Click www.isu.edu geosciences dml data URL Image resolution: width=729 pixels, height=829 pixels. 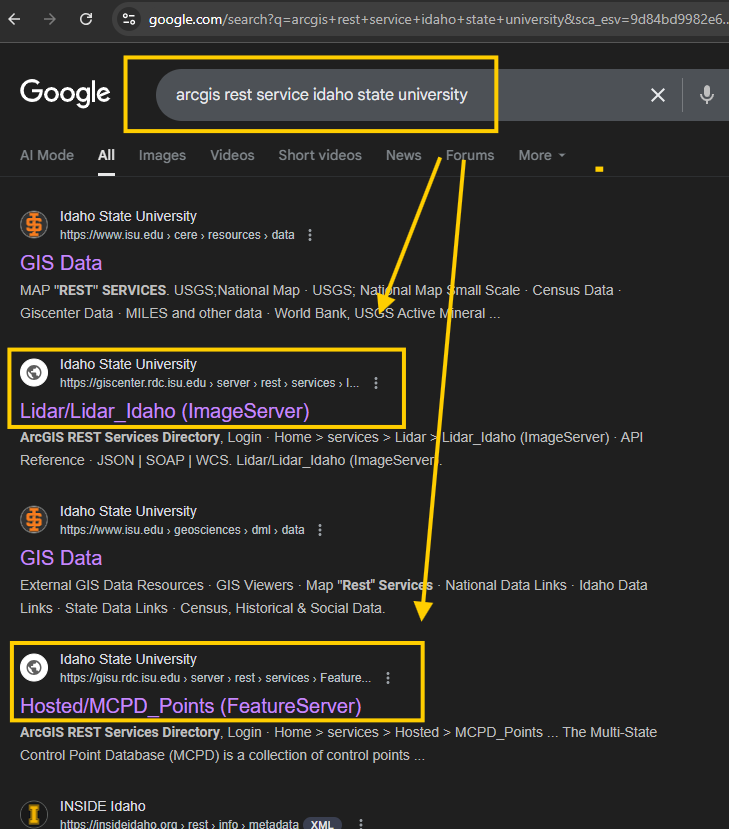click(182, 530)
